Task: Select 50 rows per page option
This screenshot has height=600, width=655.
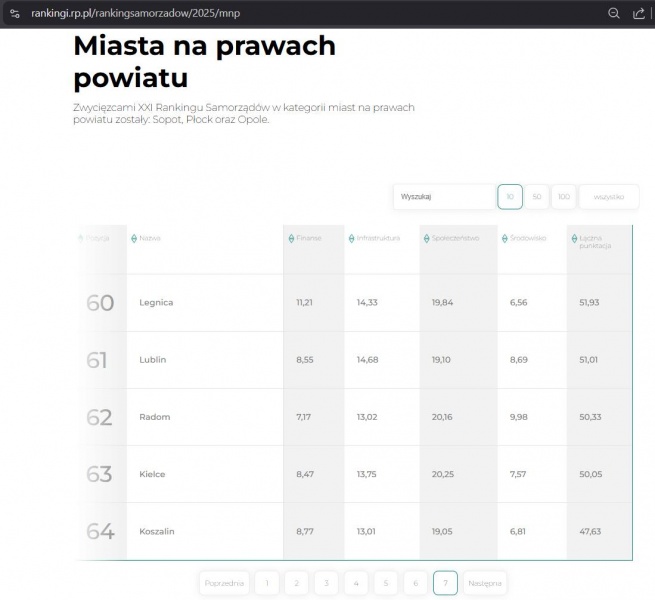Action: 537,197
